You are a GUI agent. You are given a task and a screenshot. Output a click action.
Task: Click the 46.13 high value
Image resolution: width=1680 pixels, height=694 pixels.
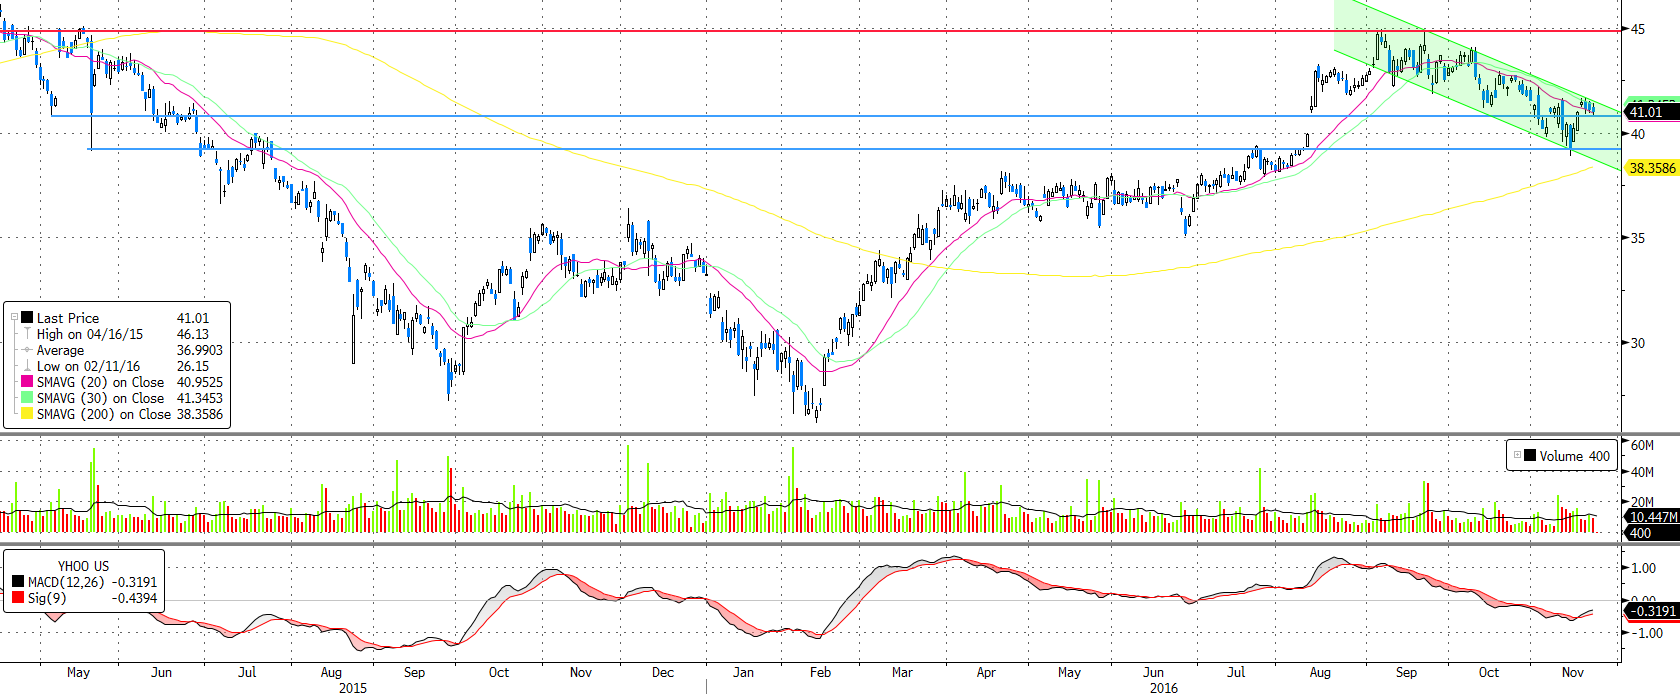(193, 334)
